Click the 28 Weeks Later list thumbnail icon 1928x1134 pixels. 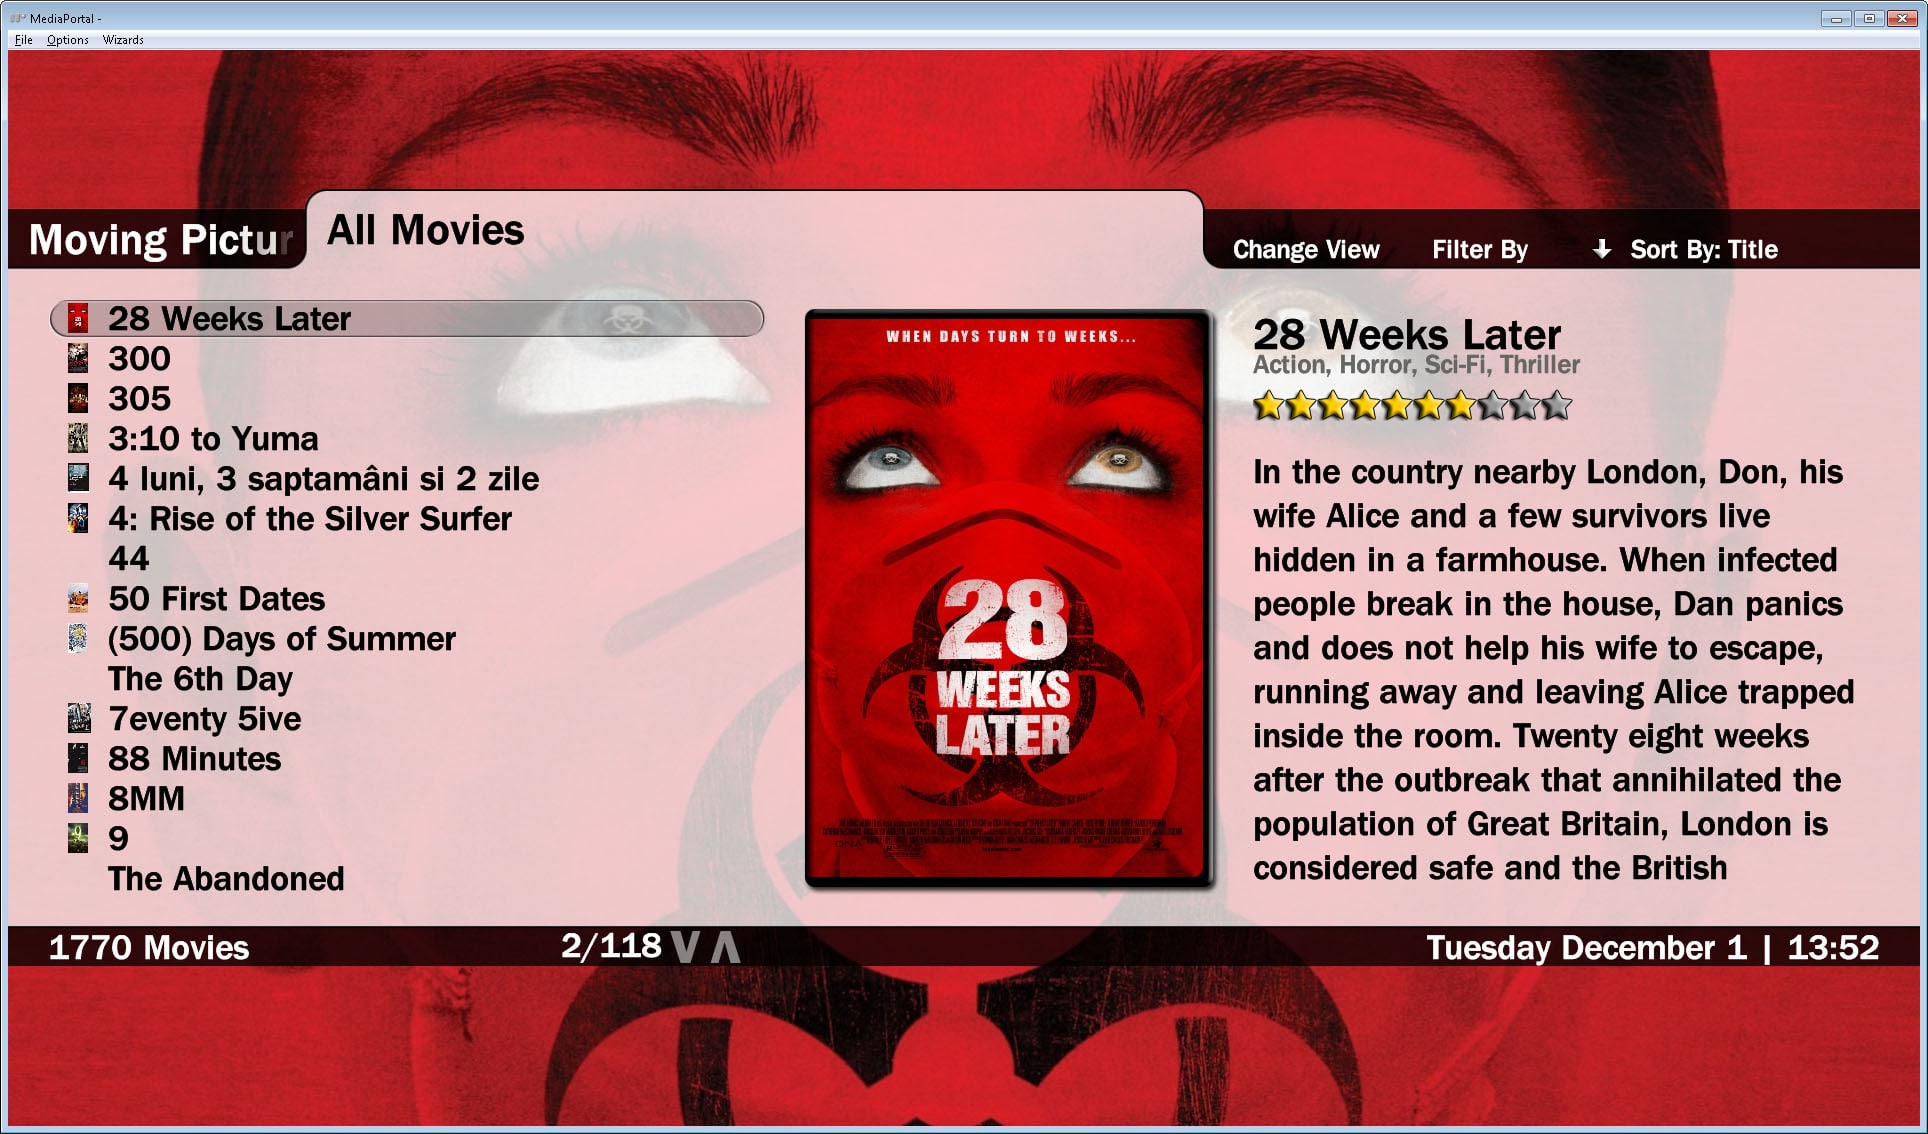(77, 318)
